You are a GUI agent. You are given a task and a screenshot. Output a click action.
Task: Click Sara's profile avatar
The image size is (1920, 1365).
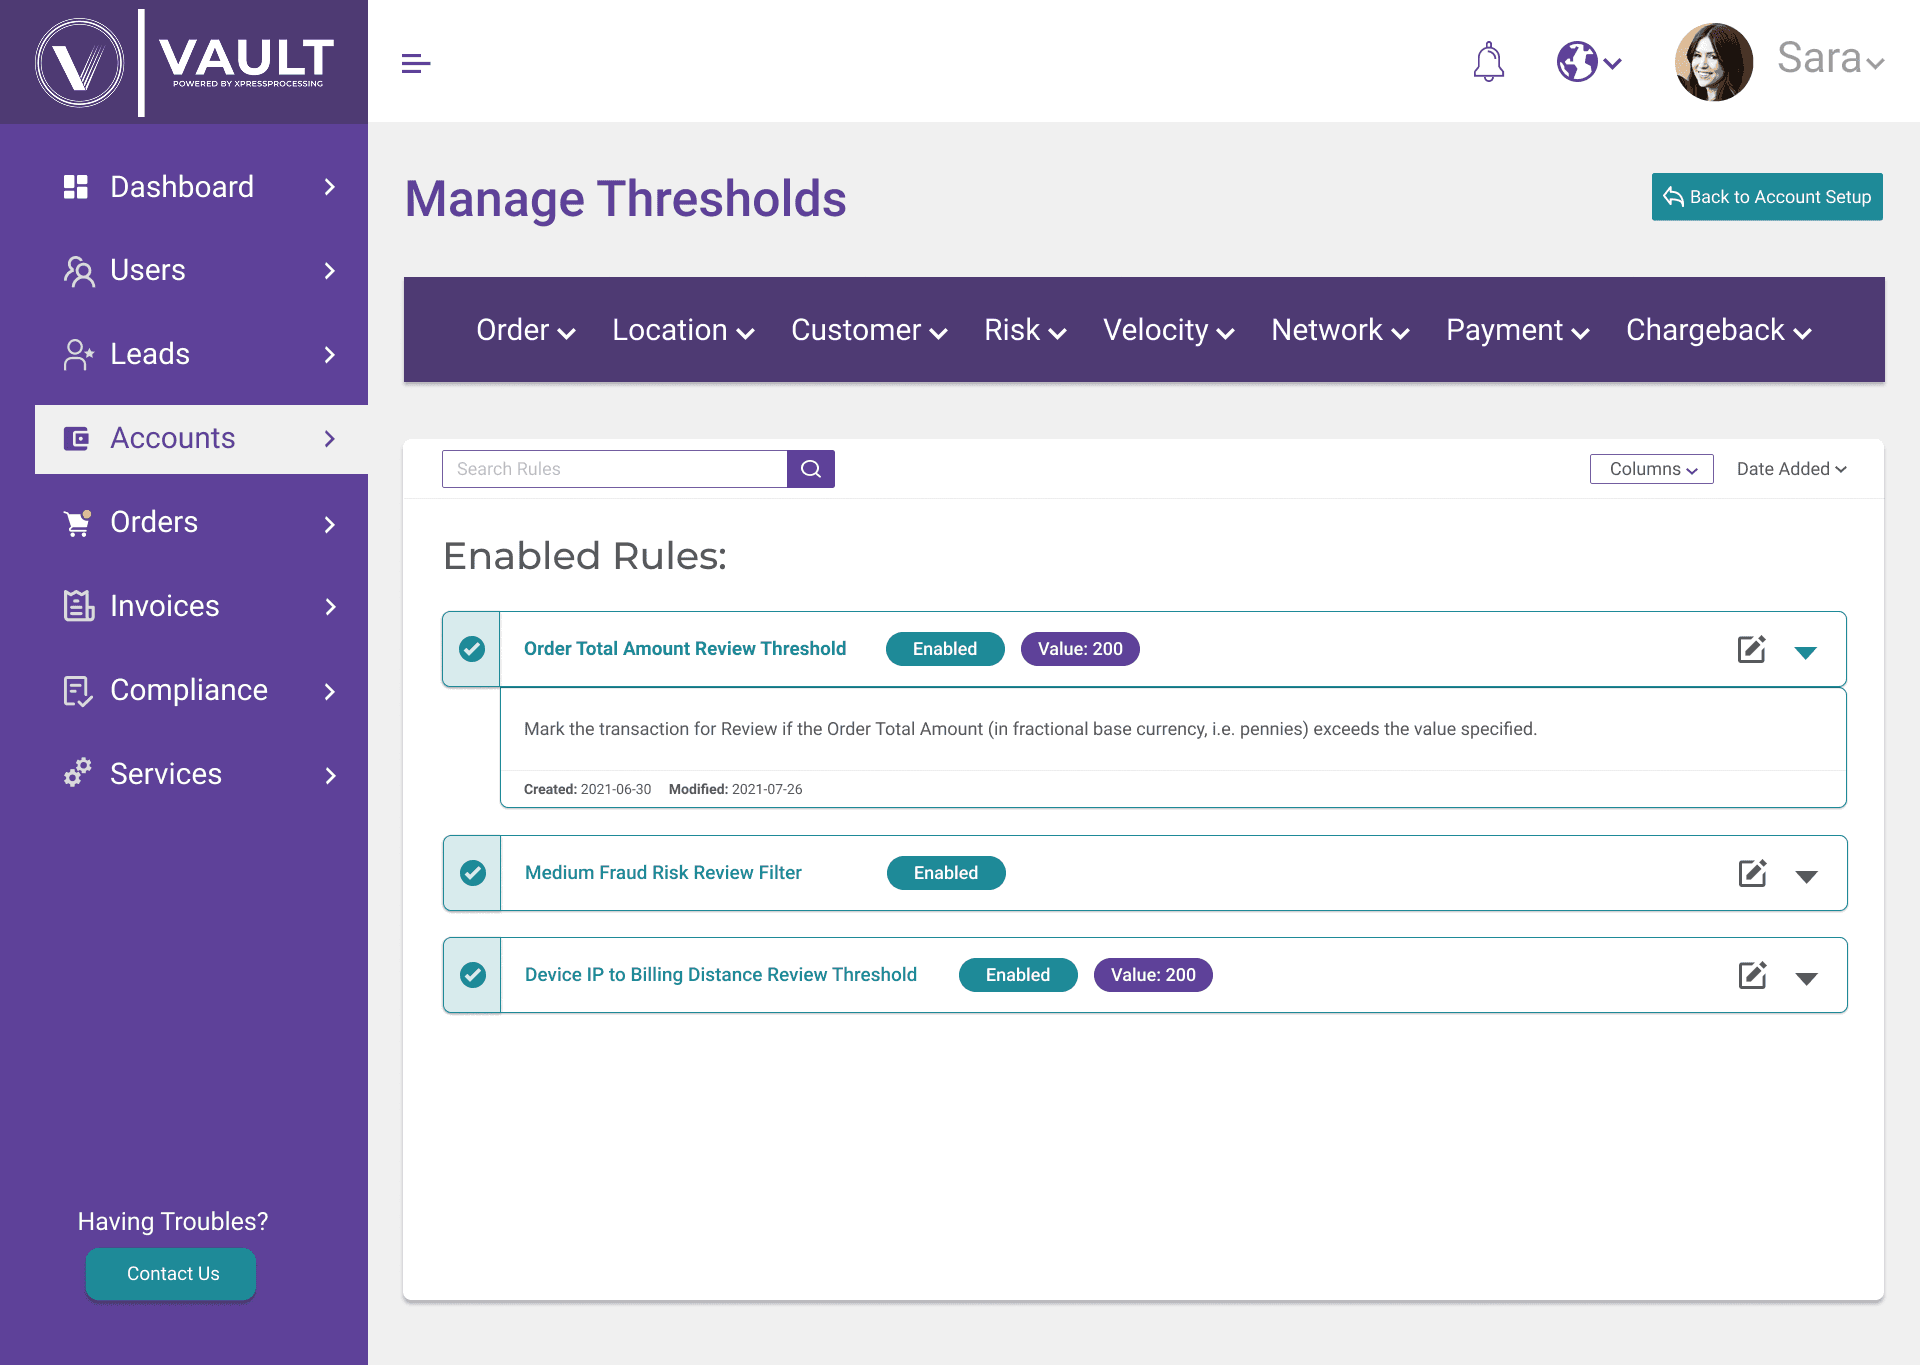1714,62
